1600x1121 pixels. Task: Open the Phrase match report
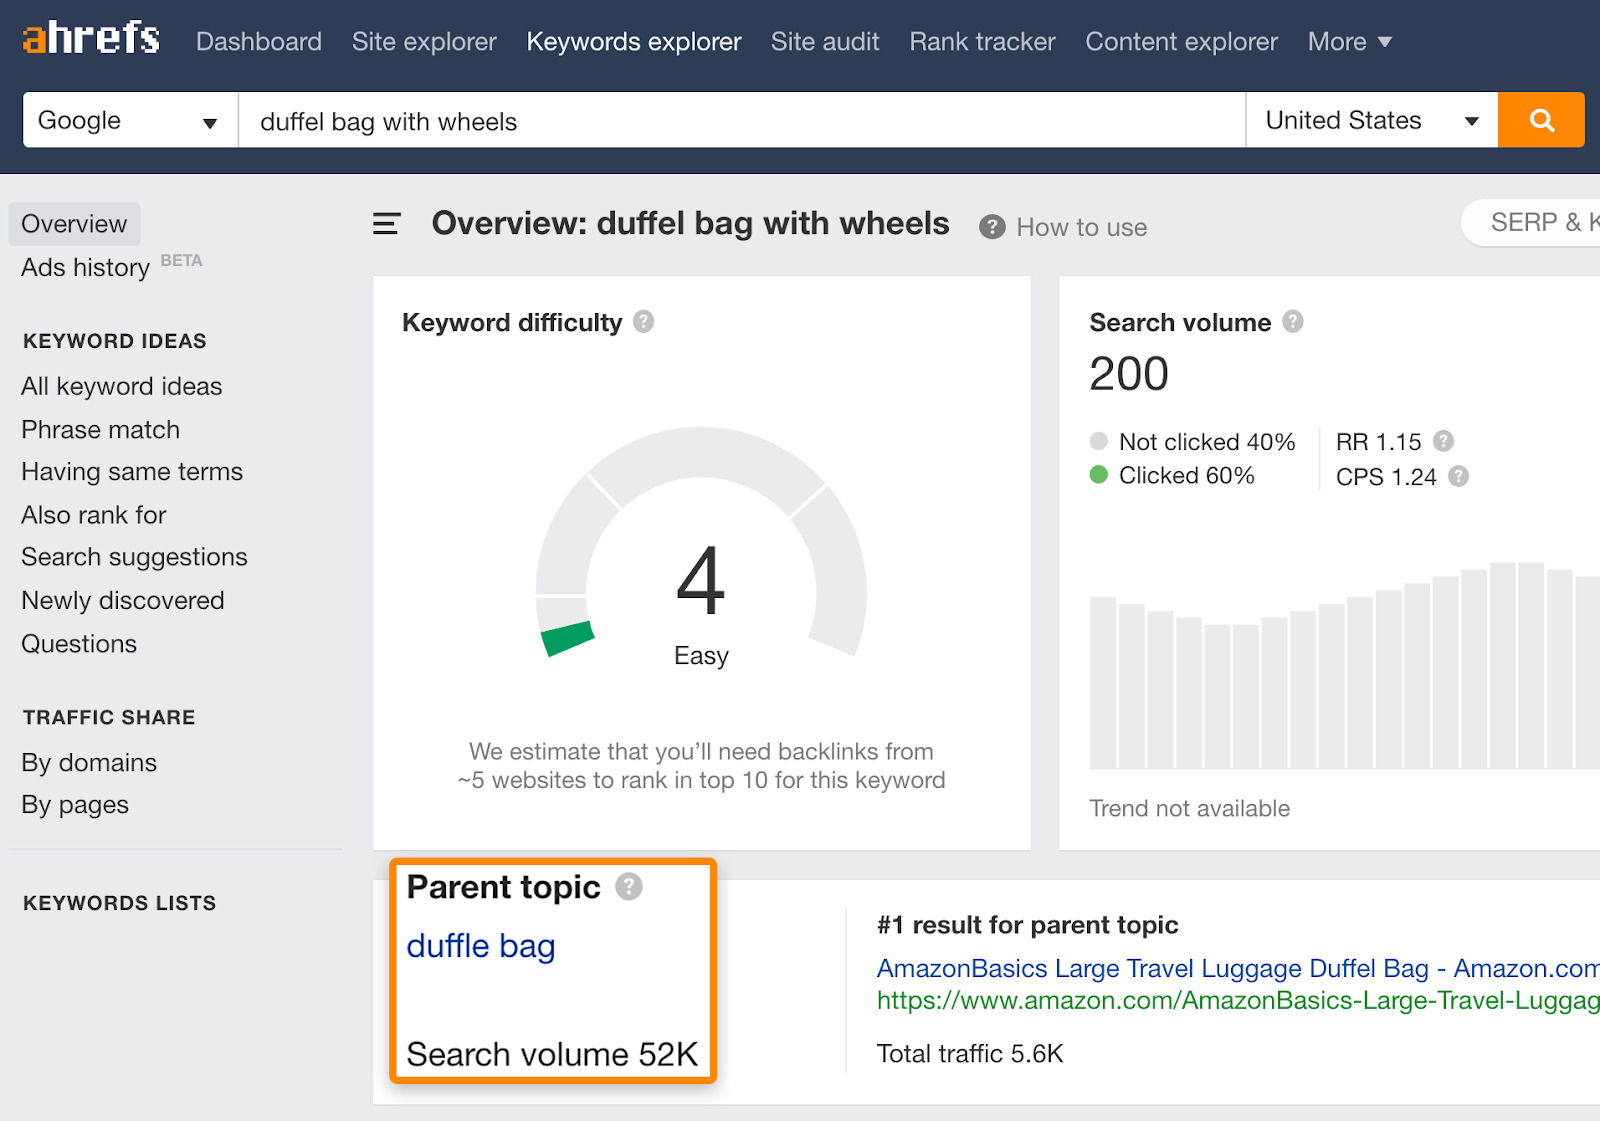pos(101,429)
